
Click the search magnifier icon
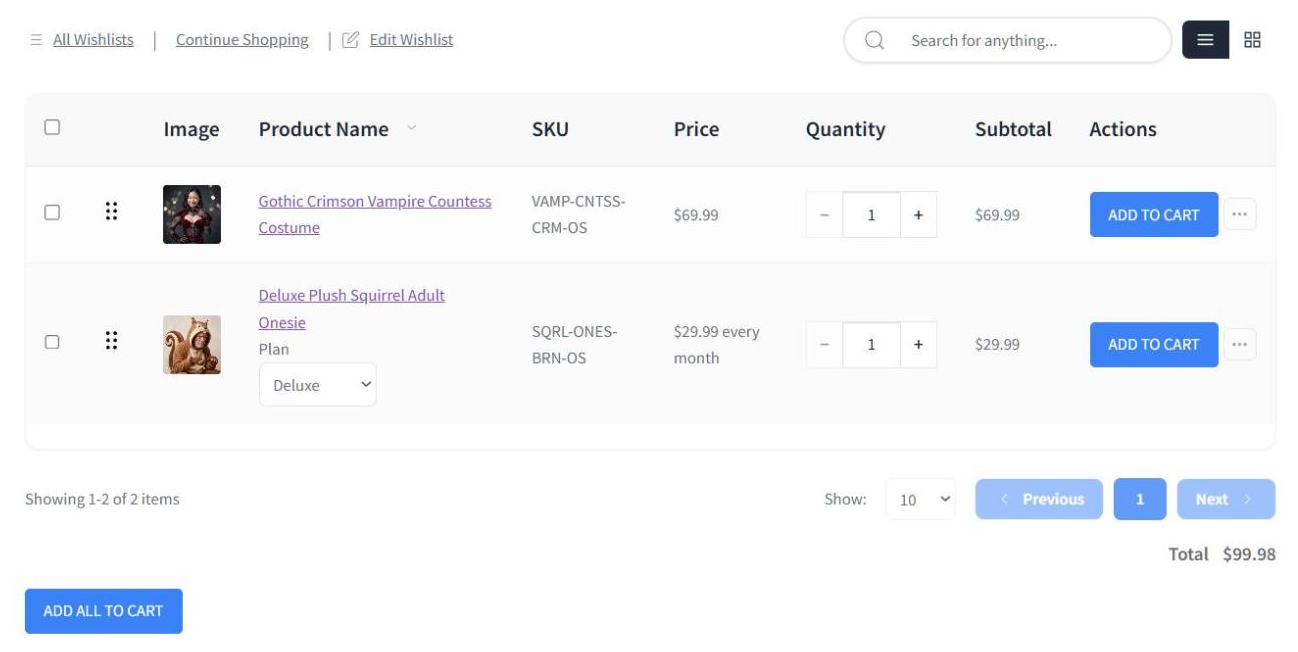point(874,41)
